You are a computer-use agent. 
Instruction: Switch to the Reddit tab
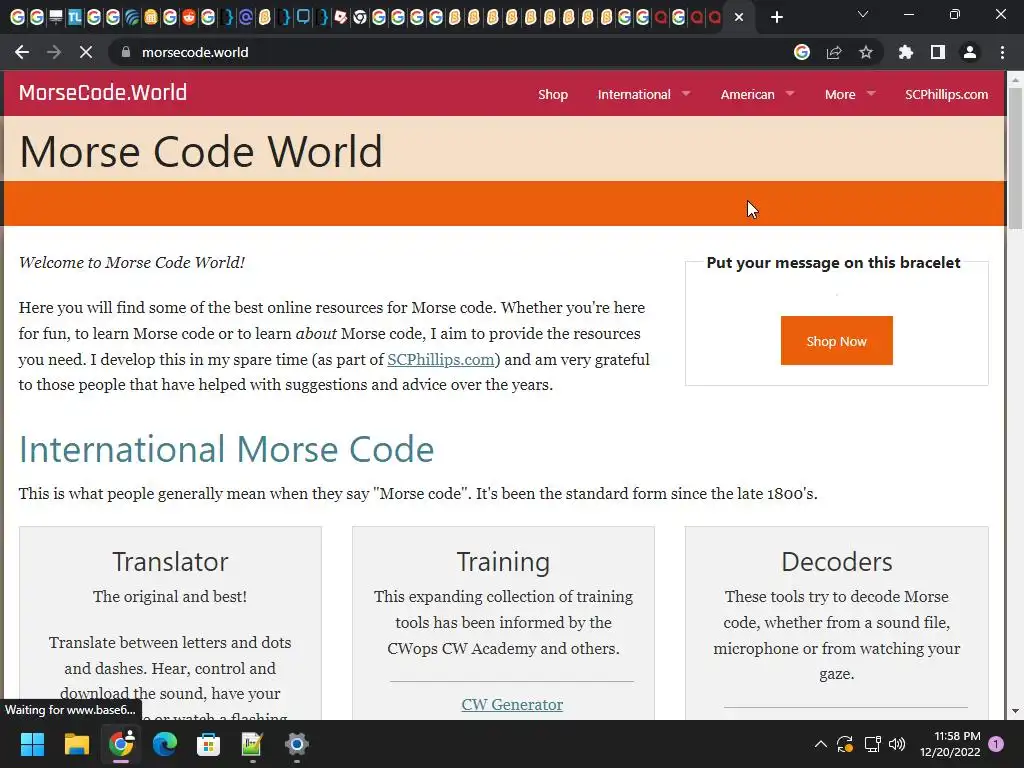point(189,18)
